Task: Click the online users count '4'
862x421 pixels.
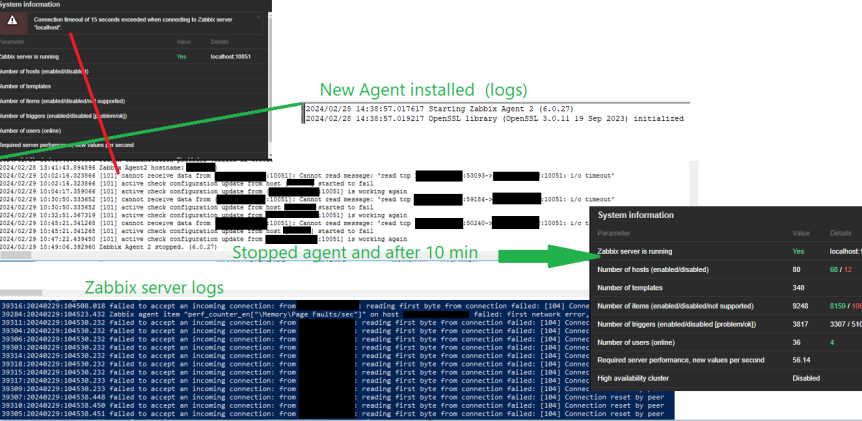Action: coord(832,342)
